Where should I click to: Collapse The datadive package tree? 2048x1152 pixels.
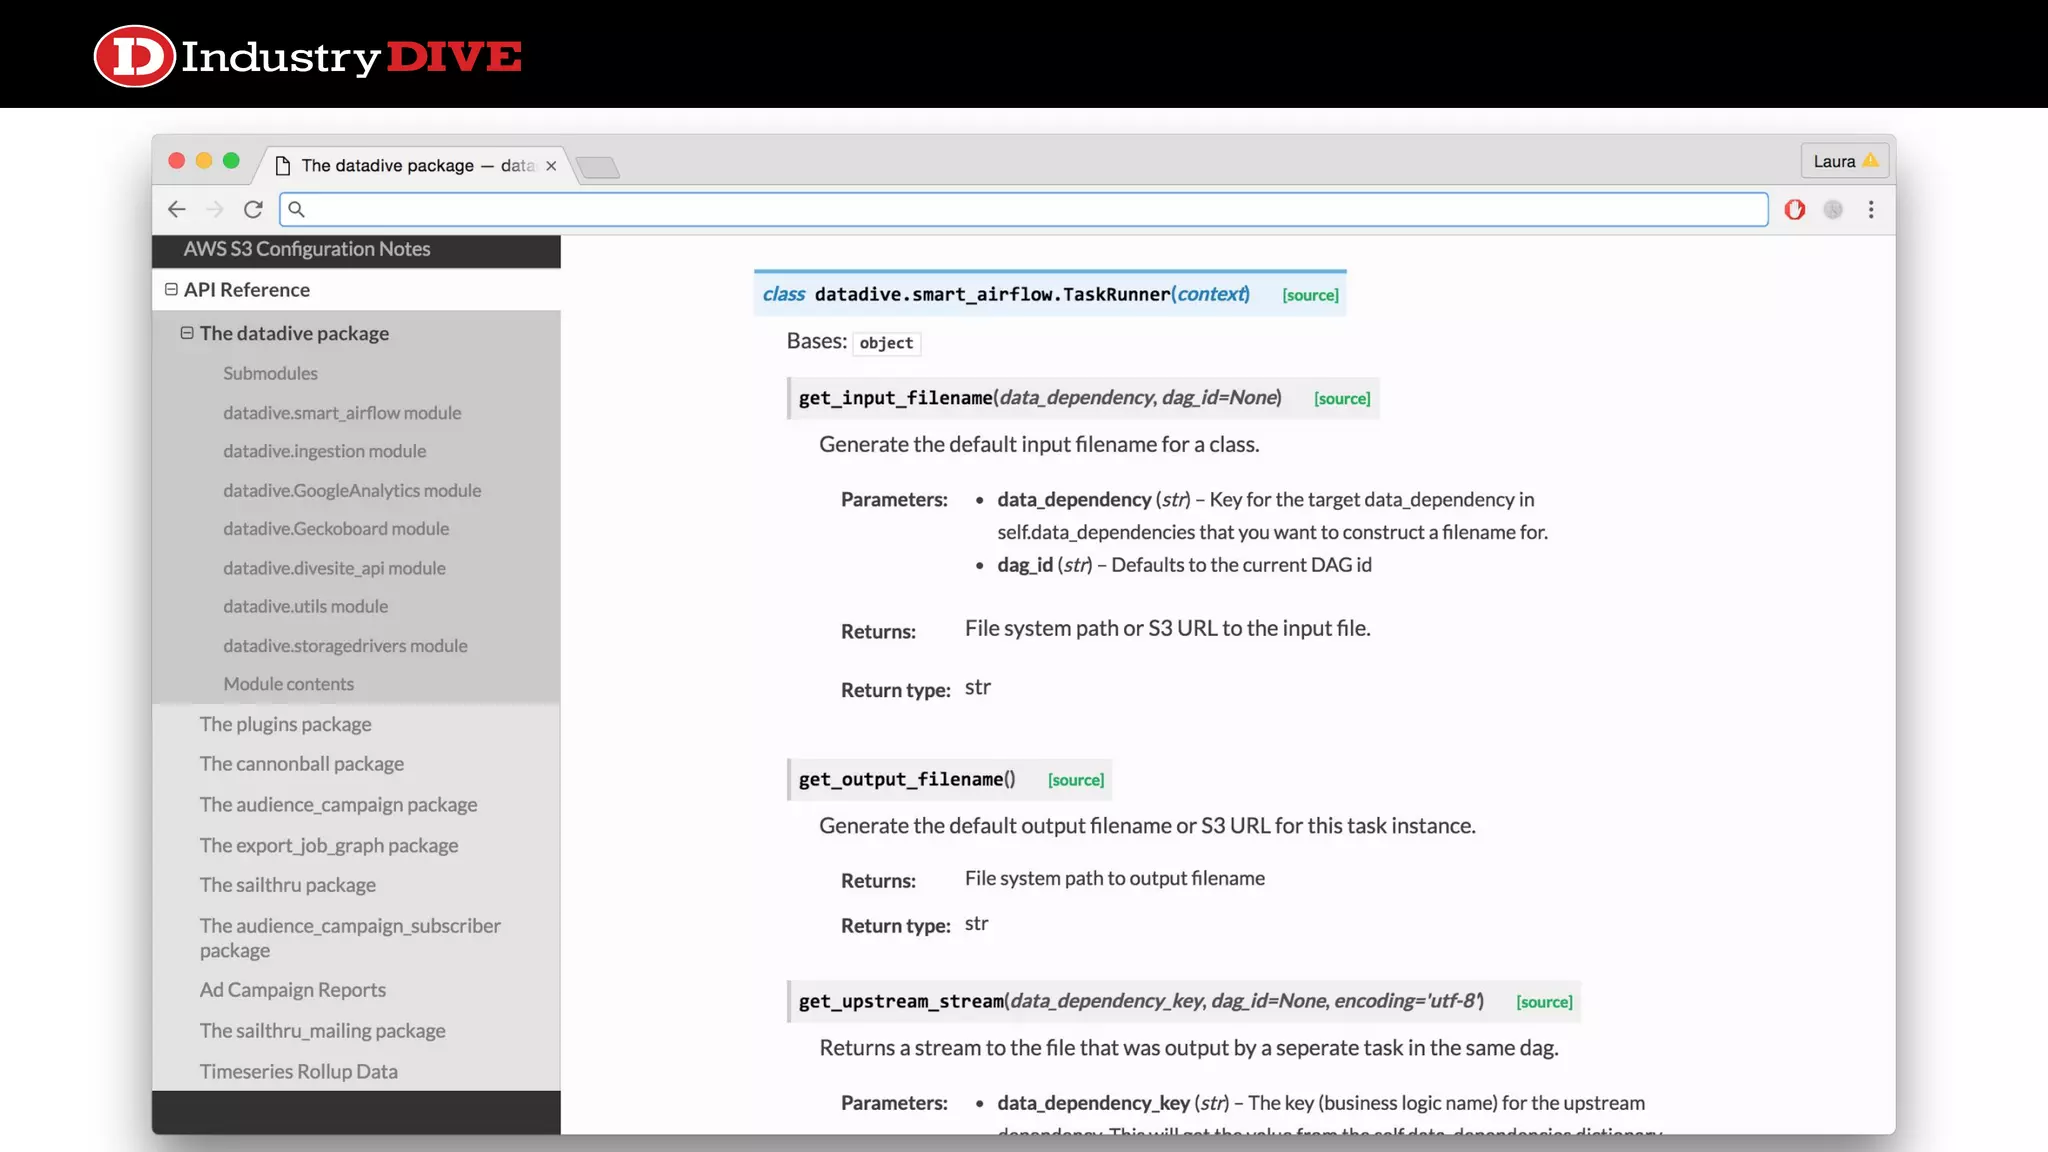click(x=187, y=333)
